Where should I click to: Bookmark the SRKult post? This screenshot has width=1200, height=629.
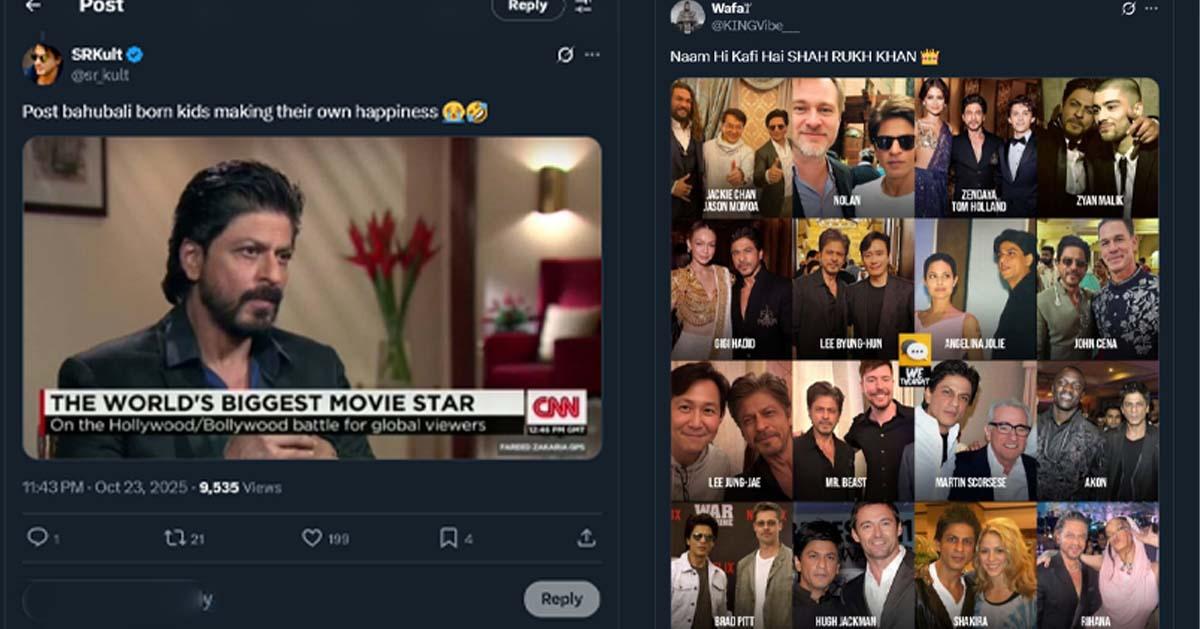[x=448, y=538]
